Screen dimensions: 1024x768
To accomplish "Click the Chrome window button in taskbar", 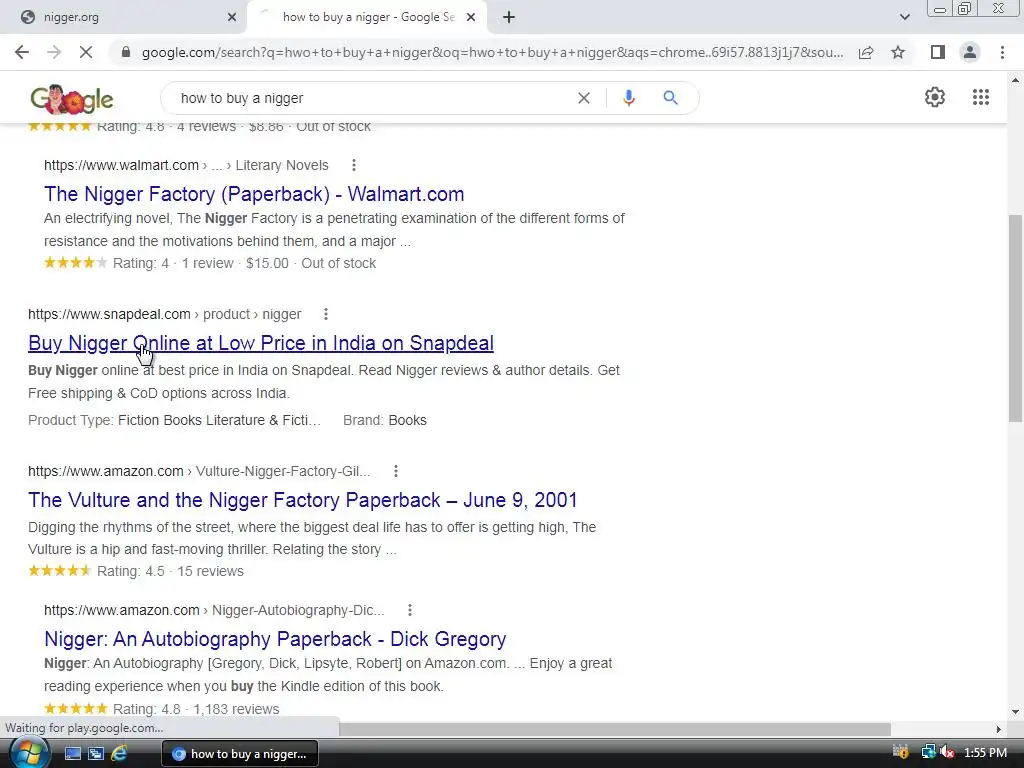I will pos(240,754).
